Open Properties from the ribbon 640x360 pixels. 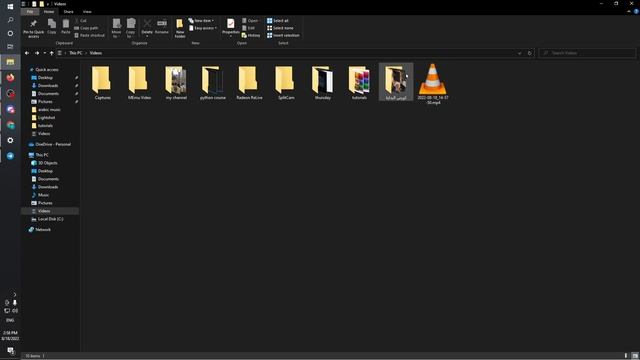tap(231, 28)
